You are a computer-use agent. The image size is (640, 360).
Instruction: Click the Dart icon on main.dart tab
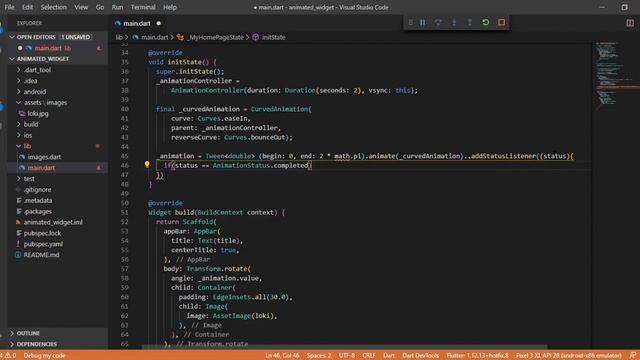[x=118, y=24]
